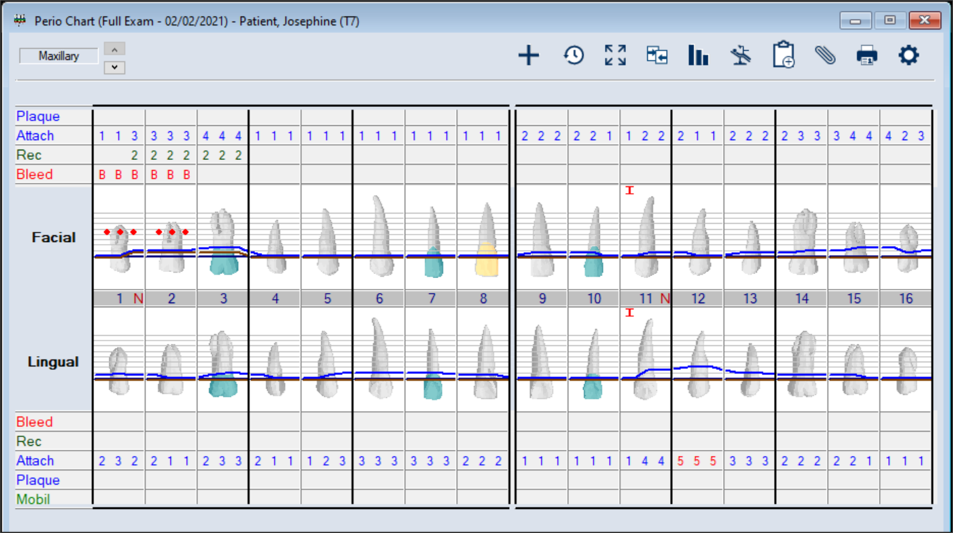953x533 pixels.
Task: Click the compare exams icon
Action: coord(656,55)
